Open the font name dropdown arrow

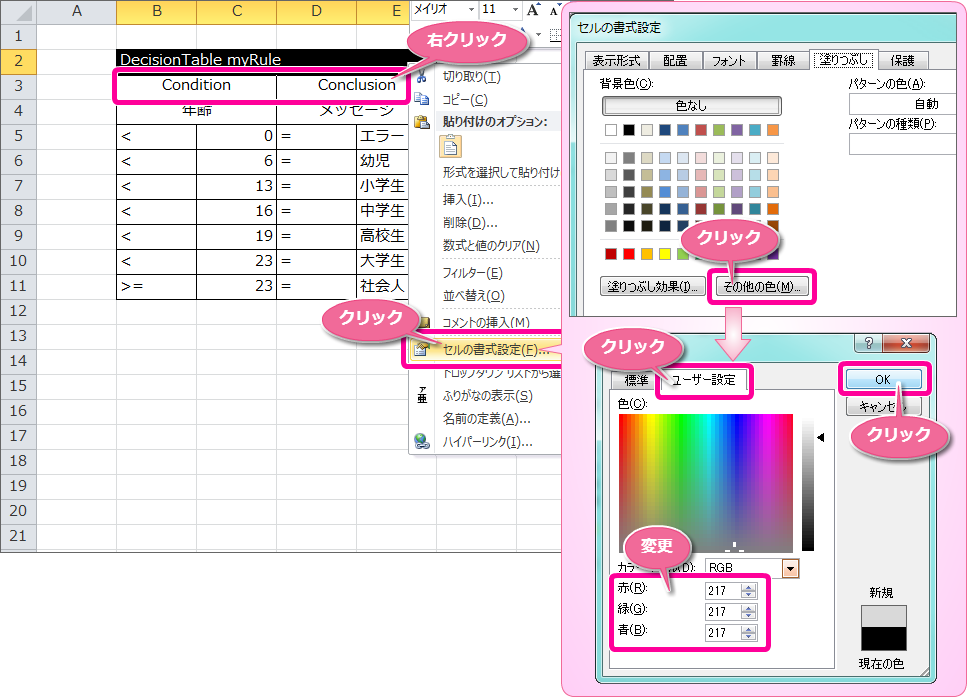[471, 9]
